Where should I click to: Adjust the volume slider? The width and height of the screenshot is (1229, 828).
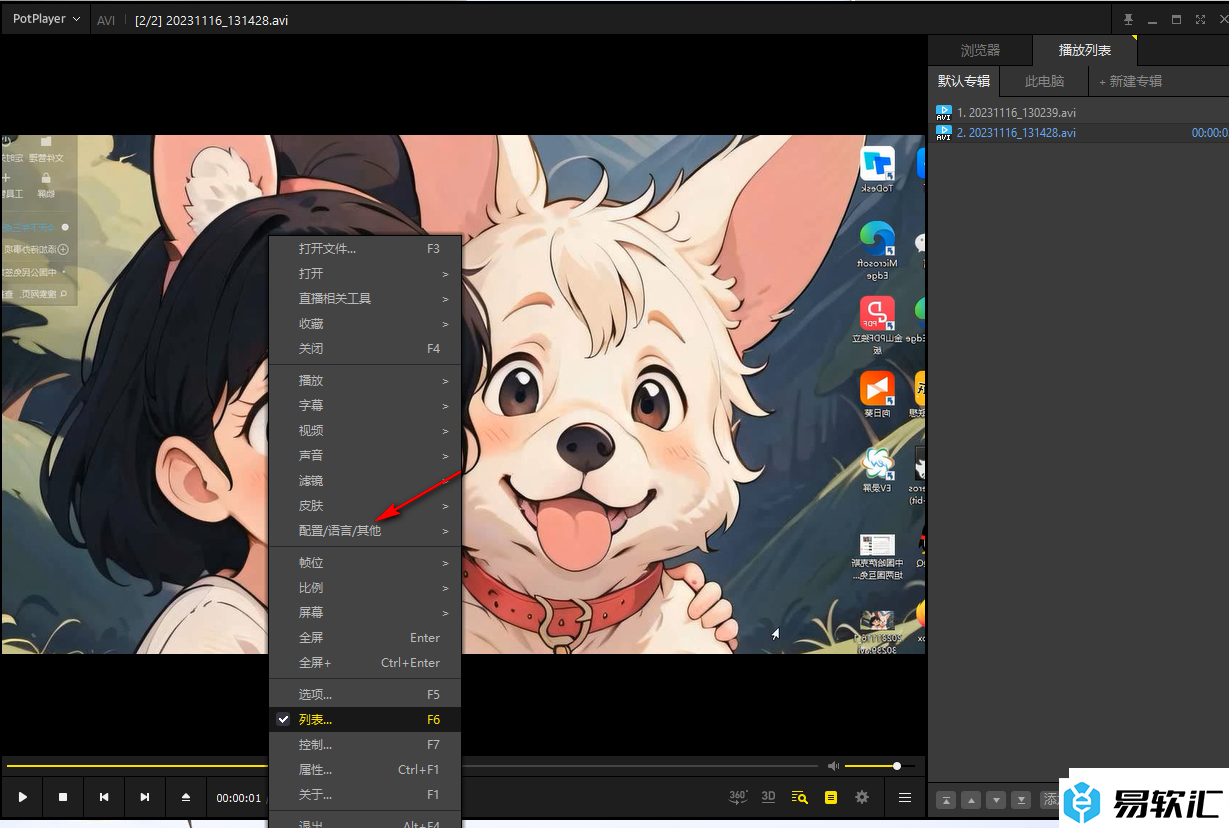[879, 766]
